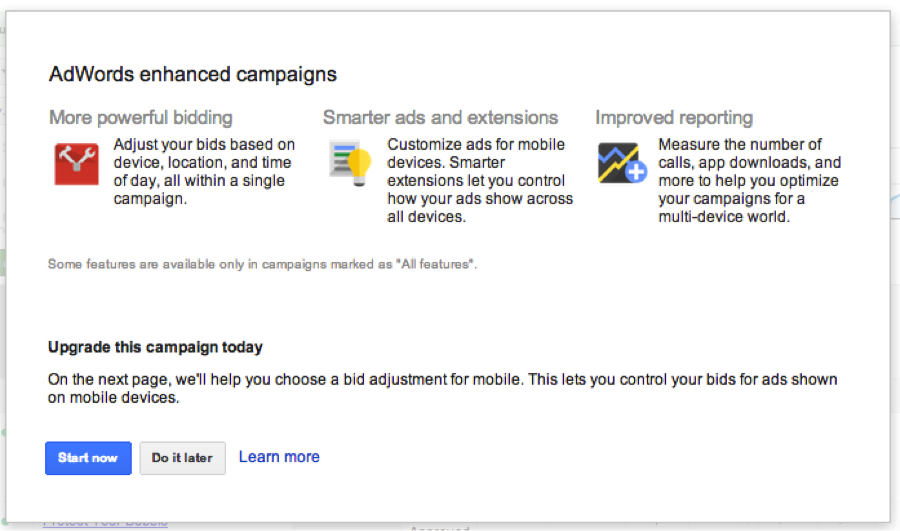Click the Adjust your bids description text
The width and height of the screenshot is (900, 531).
point(204,172)
